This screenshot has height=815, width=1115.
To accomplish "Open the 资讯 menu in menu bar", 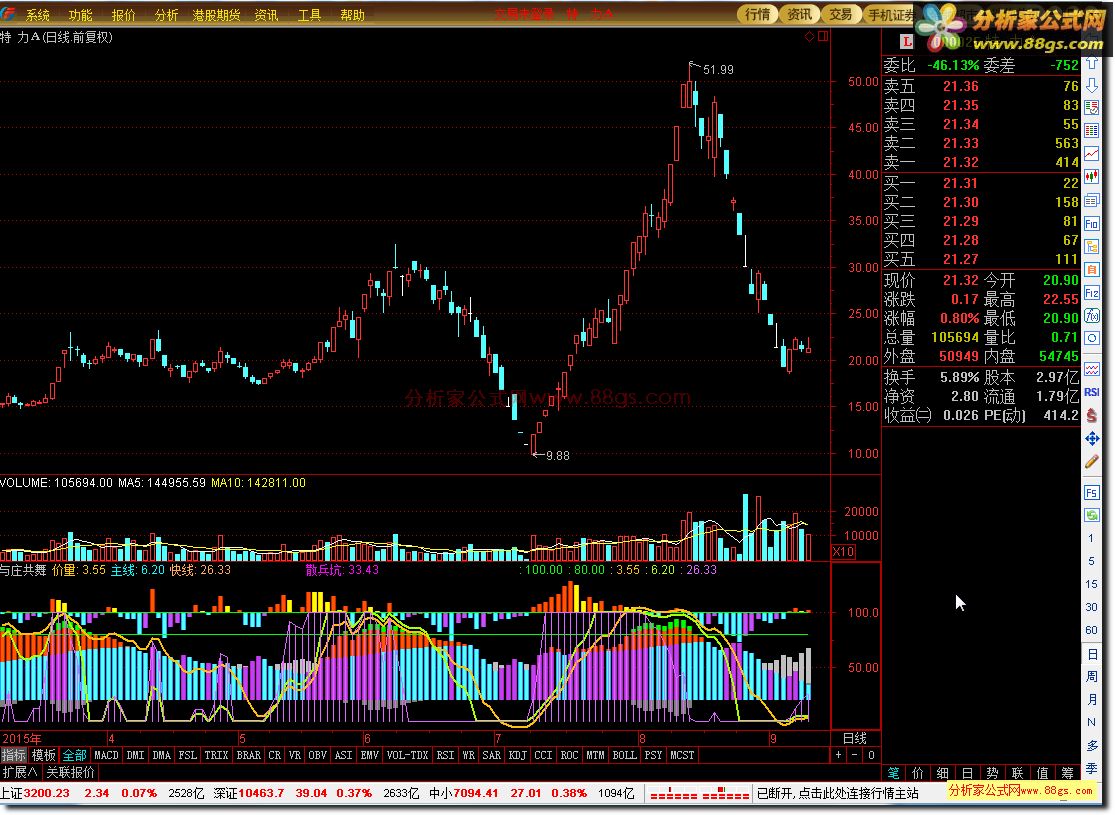I will point(267,15).
